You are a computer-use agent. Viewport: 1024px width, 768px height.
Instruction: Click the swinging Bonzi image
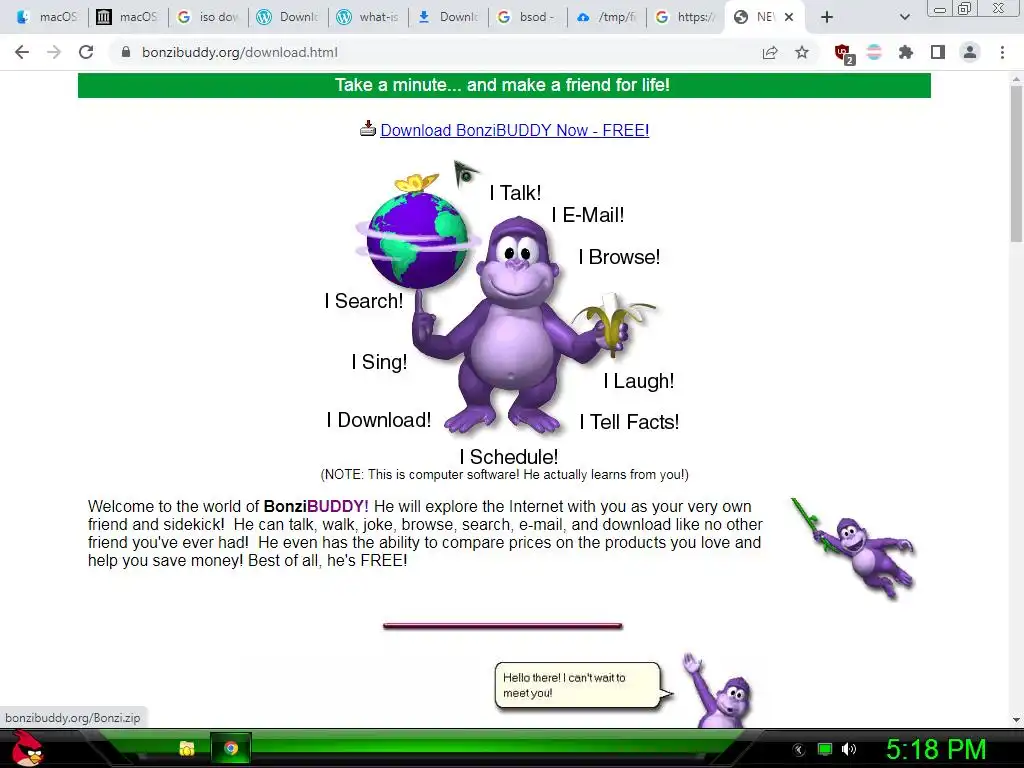pos(856,549)
